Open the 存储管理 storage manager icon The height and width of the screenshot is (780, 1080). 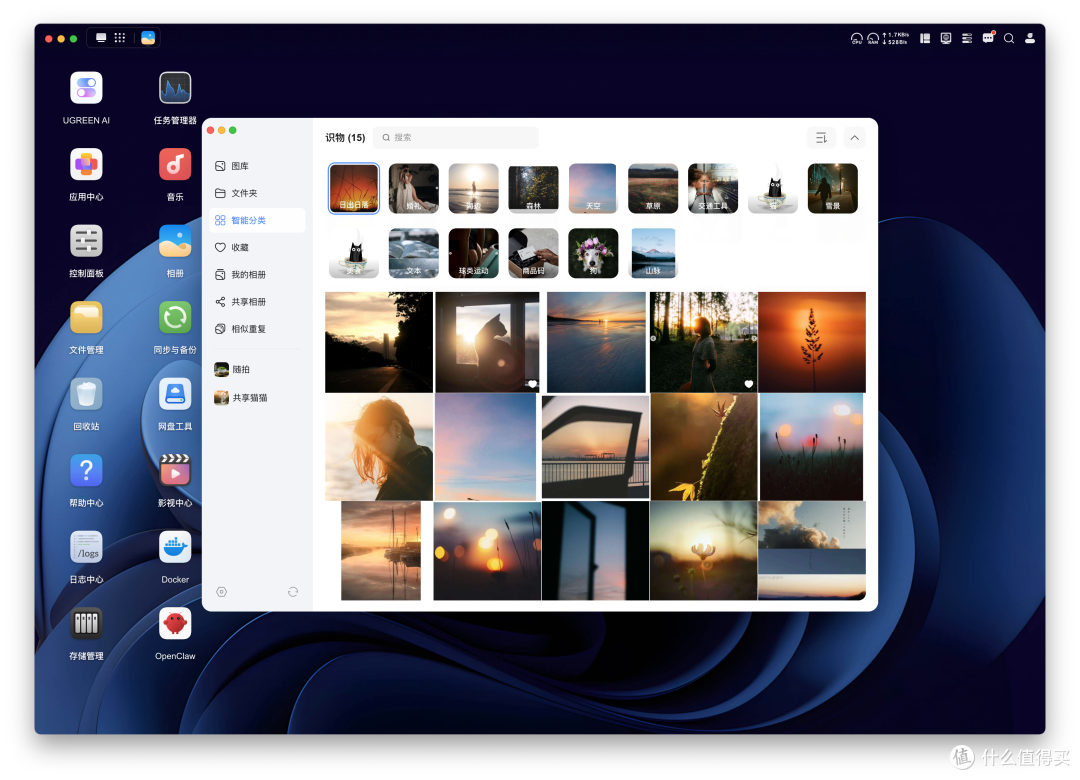pos(86,624)
